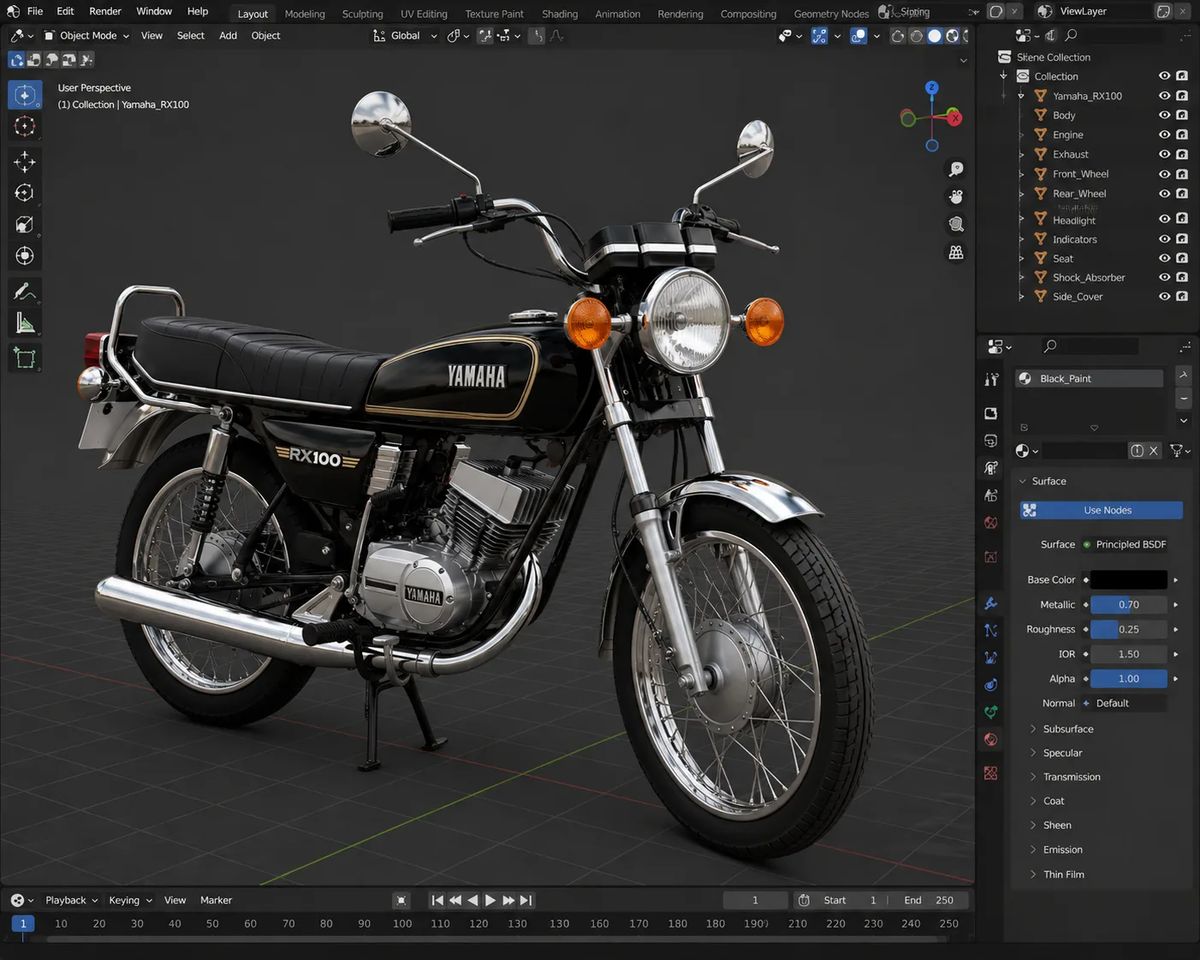This screenshot has width=1200, height=960.
Task: Hide the Exhaust object in outliner
Action: coord(1164,154)
